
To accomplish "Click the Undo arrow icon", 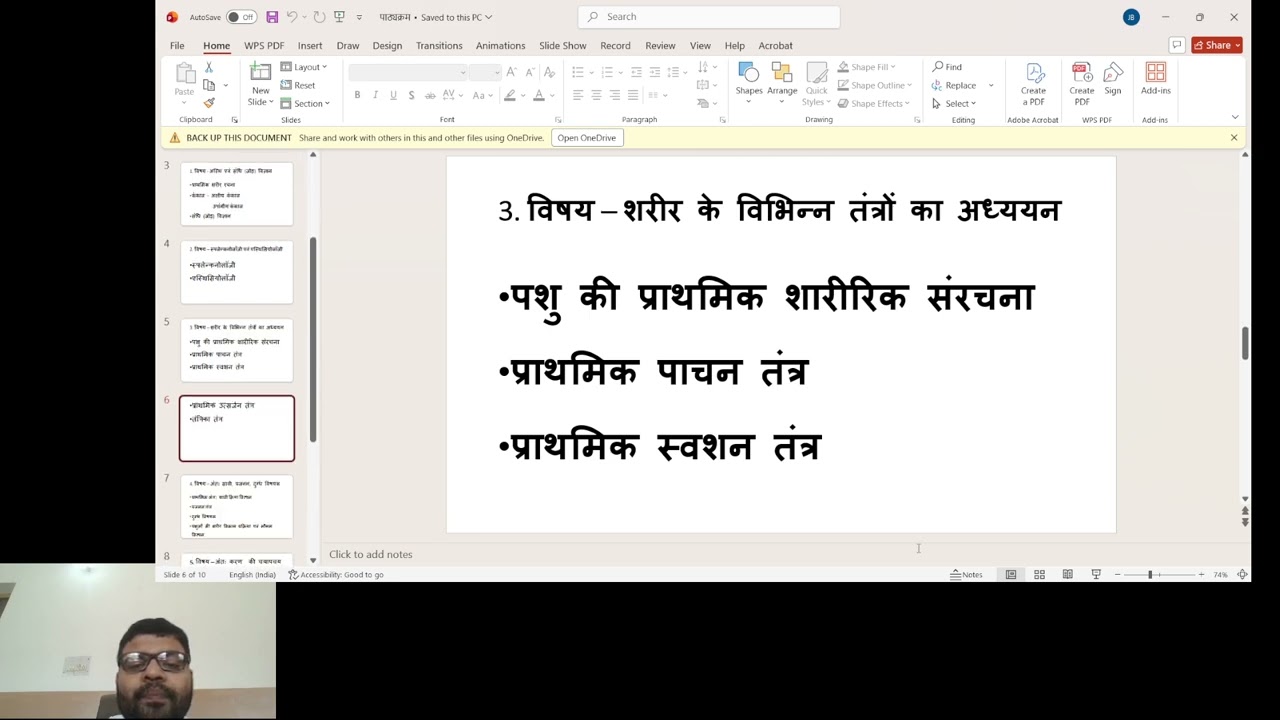I will [x=291, y=17].
